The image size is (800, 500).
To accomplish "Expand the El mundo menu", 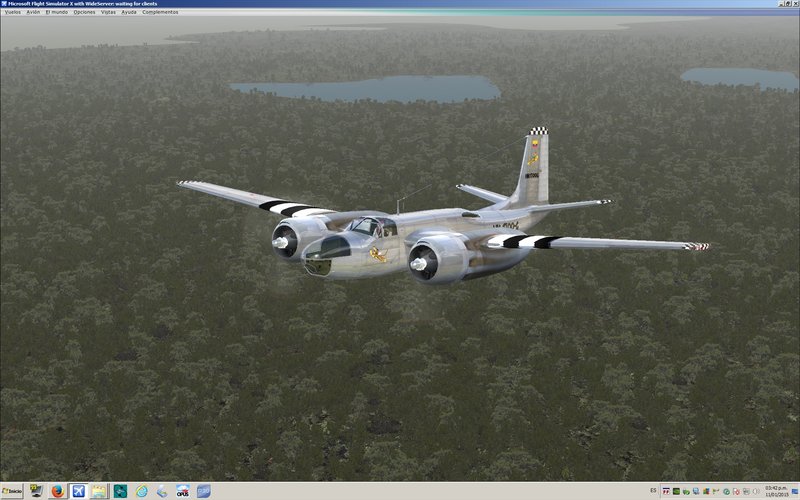I will click(x=56, y=12).
